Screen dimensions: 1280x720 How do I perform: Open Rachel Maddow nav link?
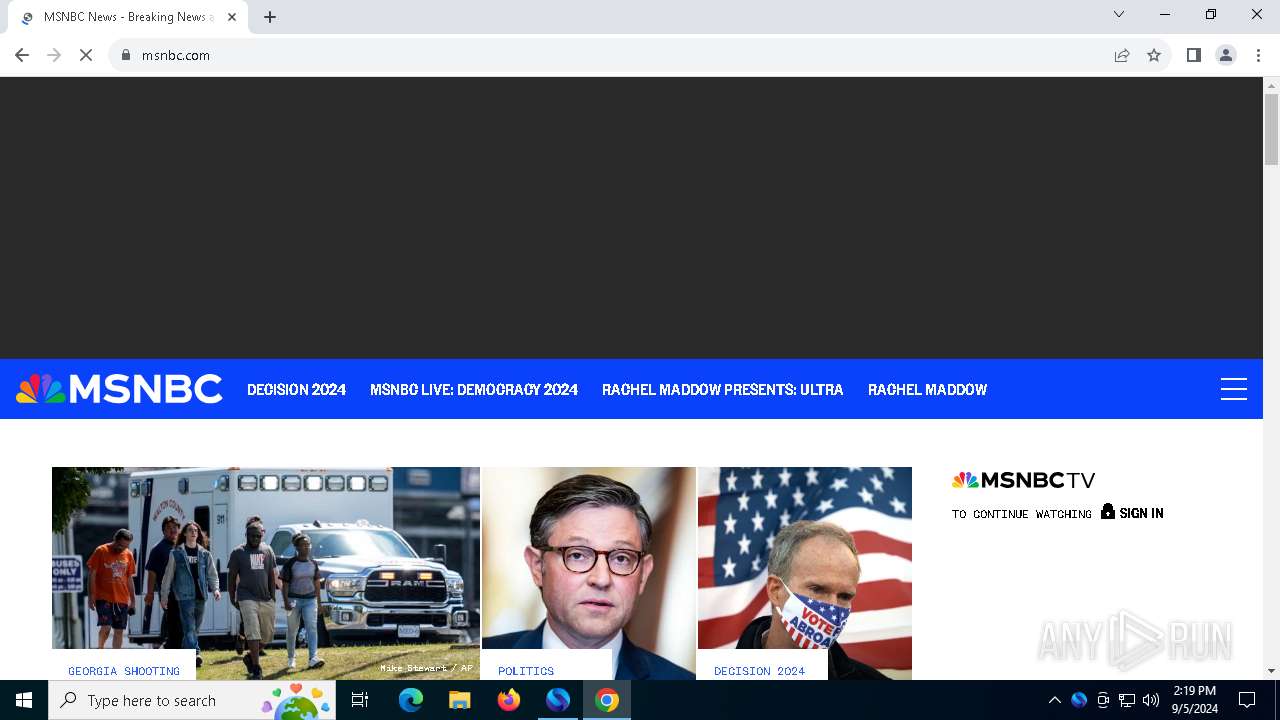click(x=927, y=390)
